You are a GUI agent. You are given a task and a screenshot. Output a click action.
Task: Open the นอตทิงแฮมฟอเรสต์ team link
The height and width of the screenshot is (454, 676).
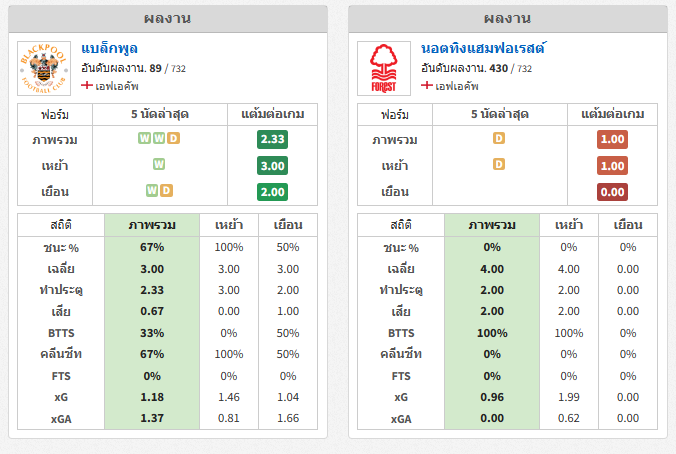484,48
